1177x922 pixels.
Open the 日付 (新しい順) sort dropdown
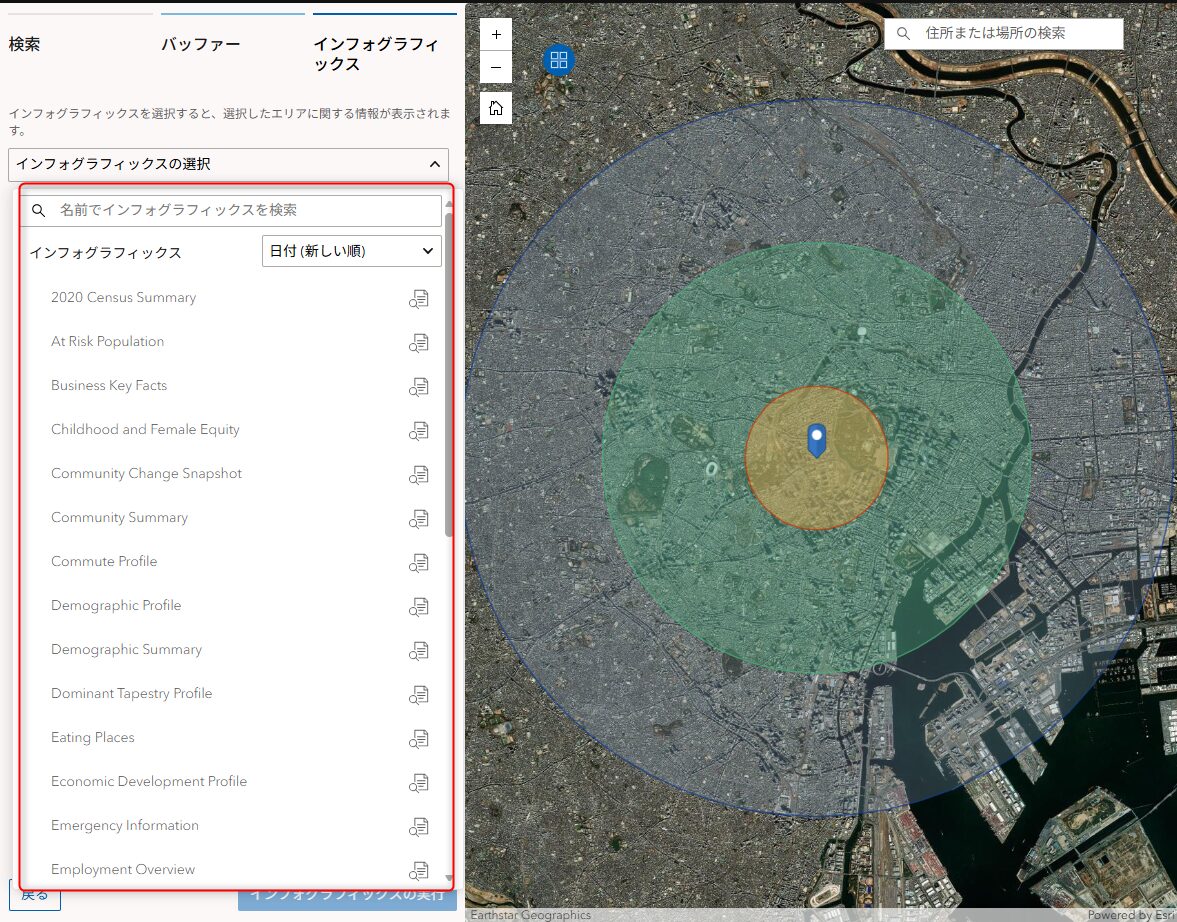pos(351,251)
